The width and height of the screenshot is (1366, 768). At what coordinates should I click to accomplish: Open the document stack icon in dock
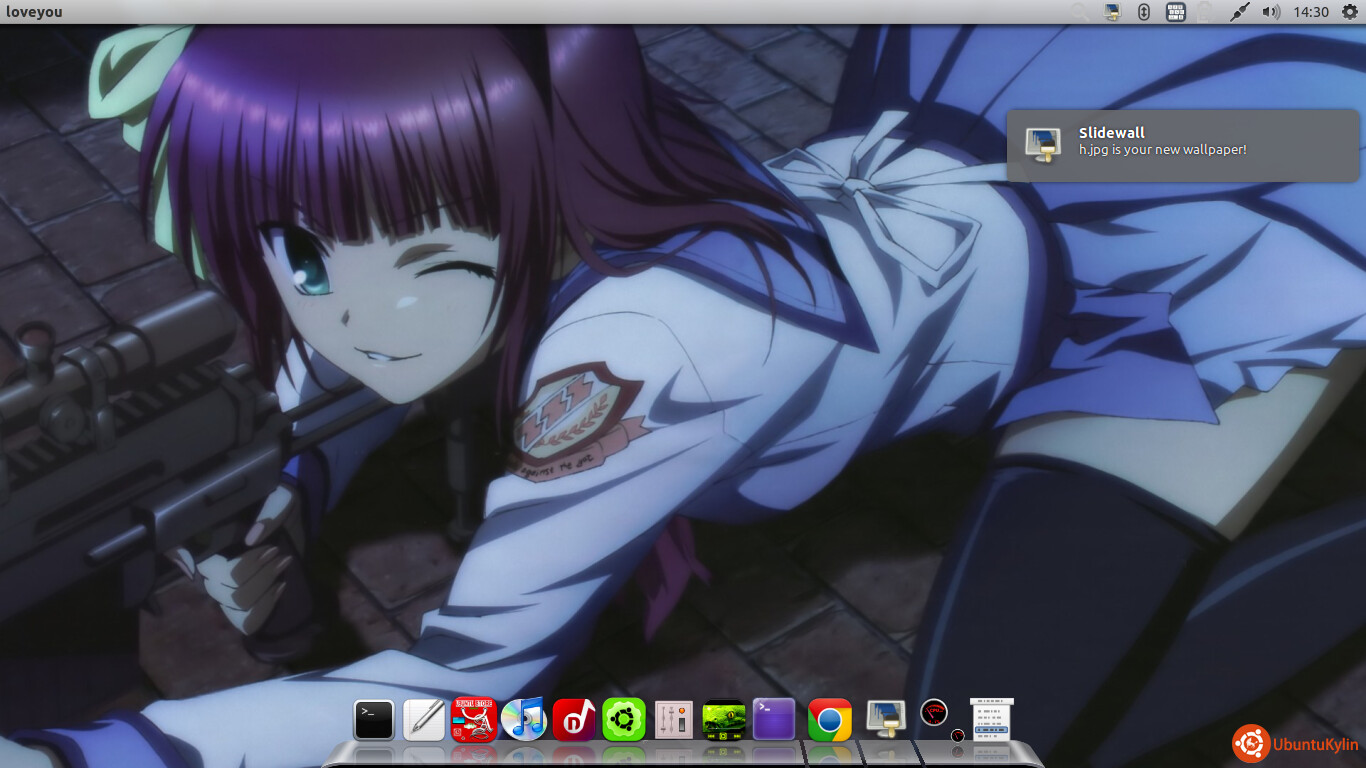pyautogui.click(x=991, y=719)
